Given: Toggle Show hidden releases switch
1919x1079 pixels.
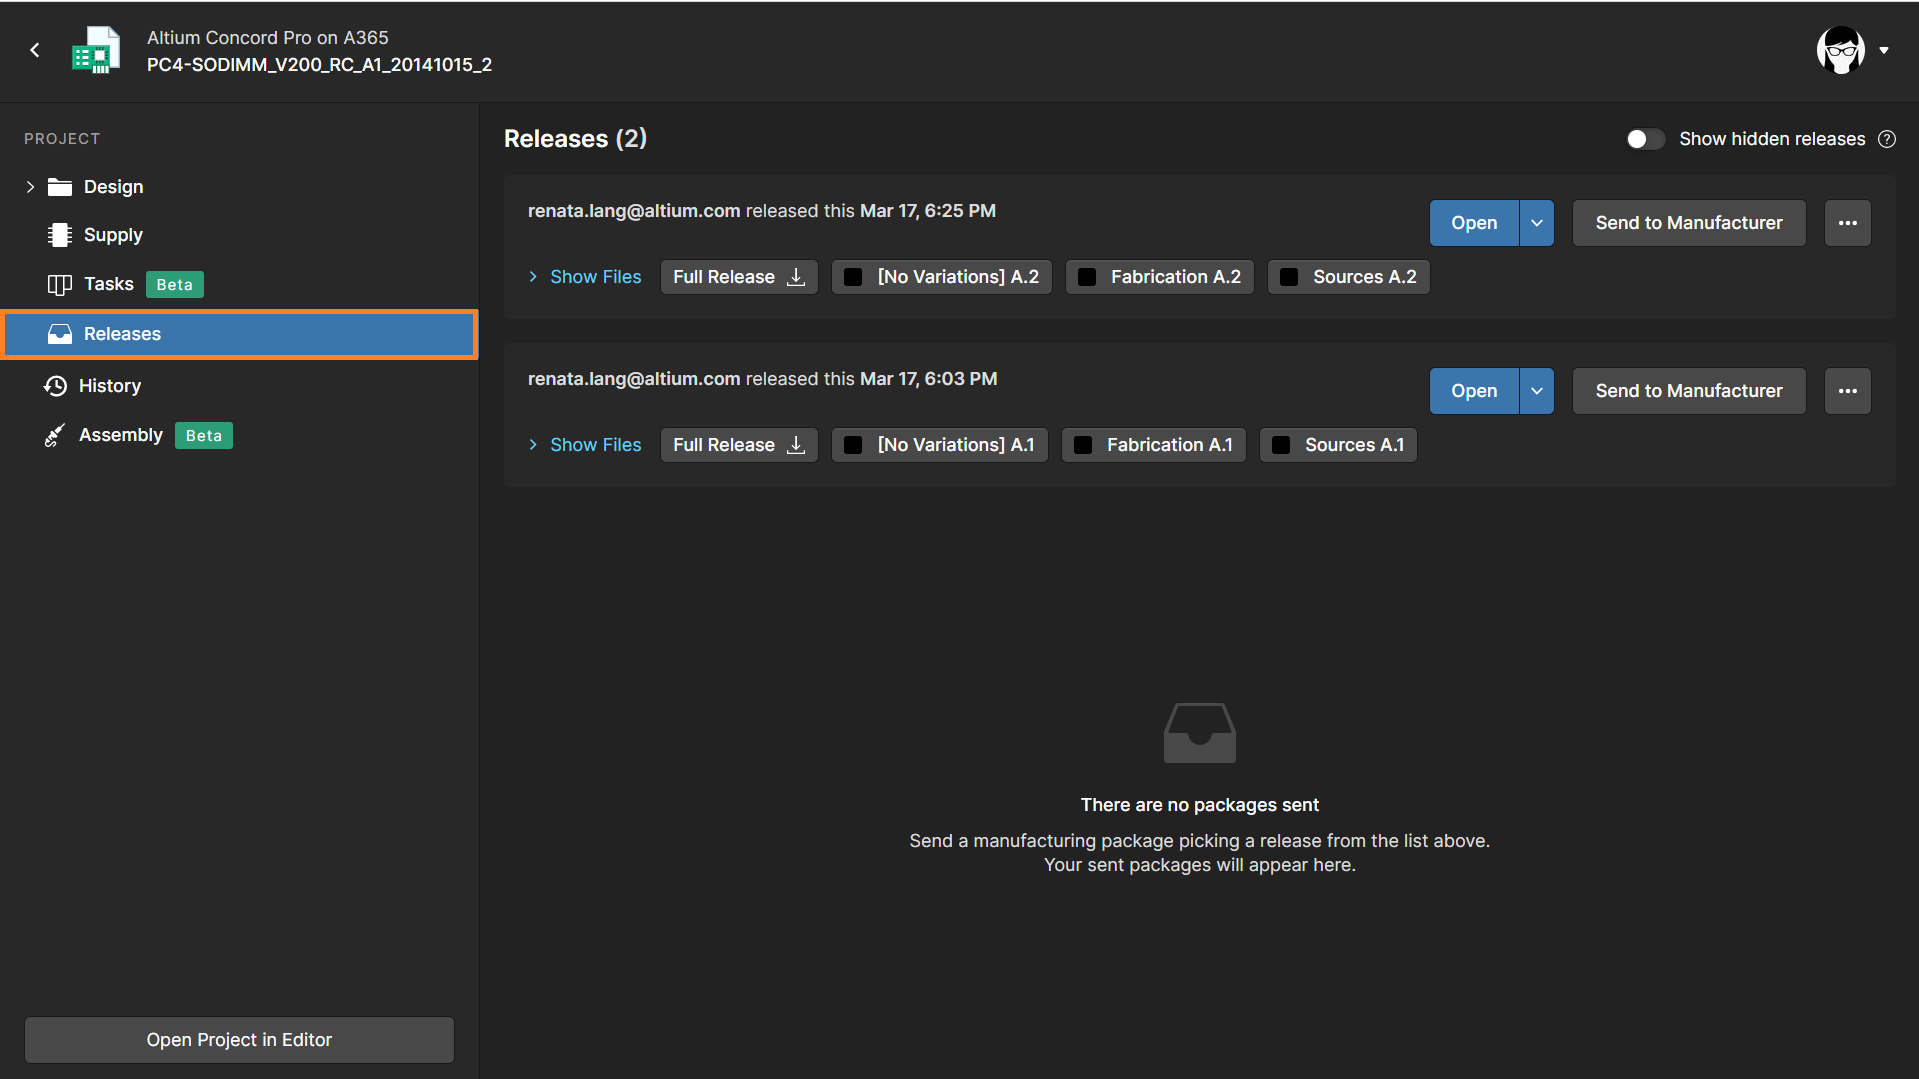Looking at the screenshot, I should 1645,139.
